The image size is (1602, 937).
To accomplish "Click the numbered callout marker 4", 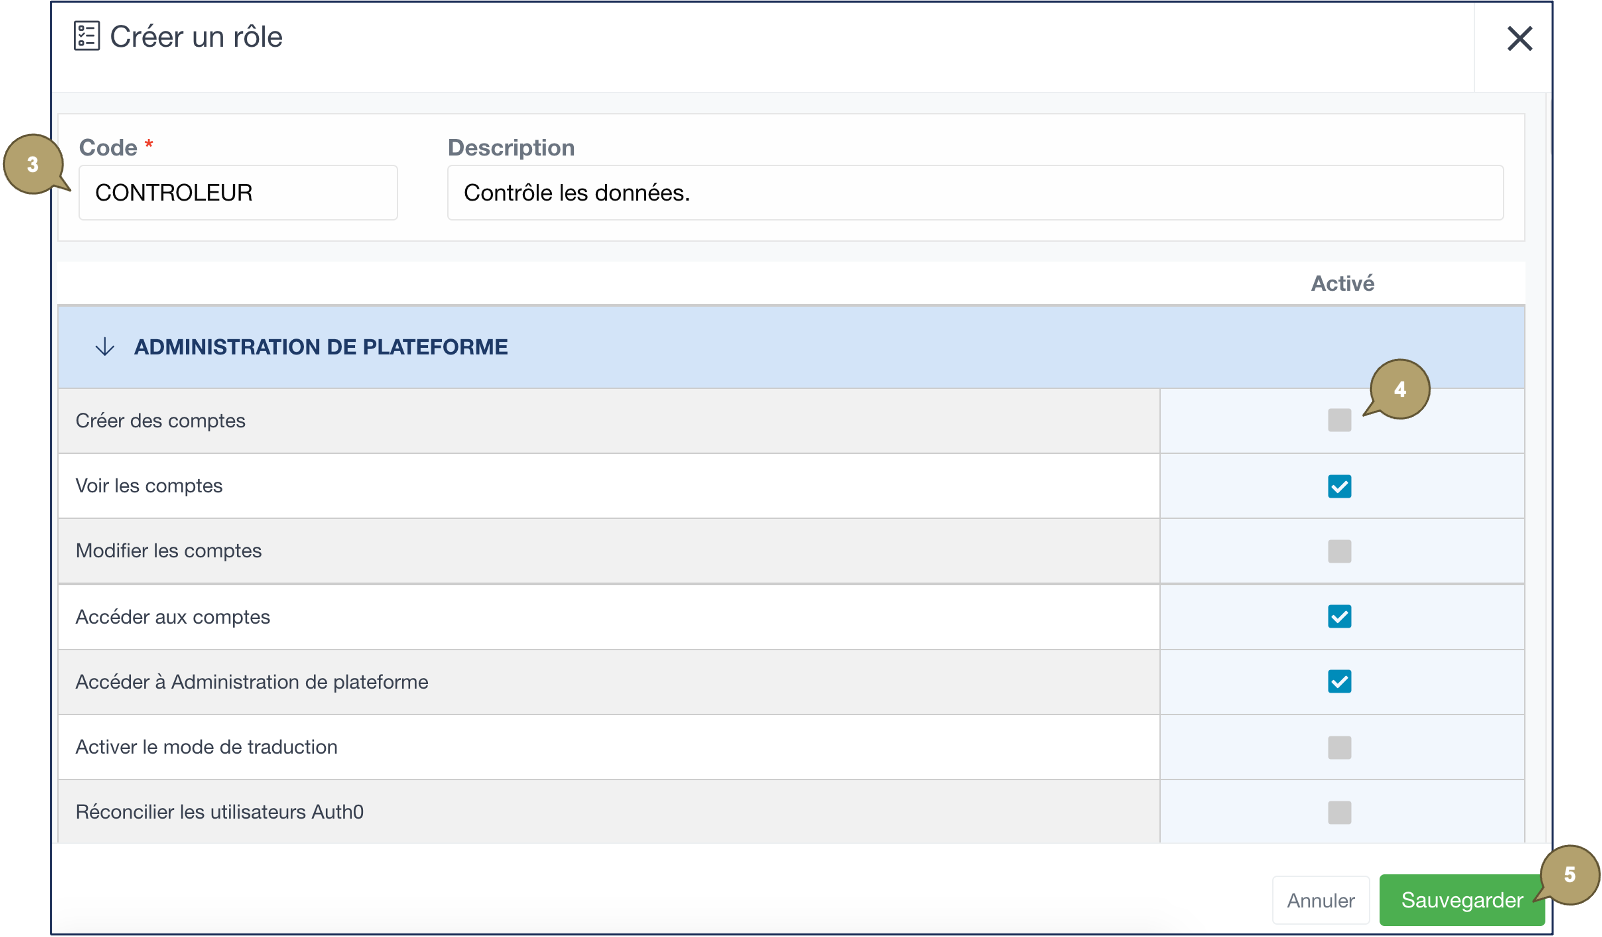I will click(1400, 389).
